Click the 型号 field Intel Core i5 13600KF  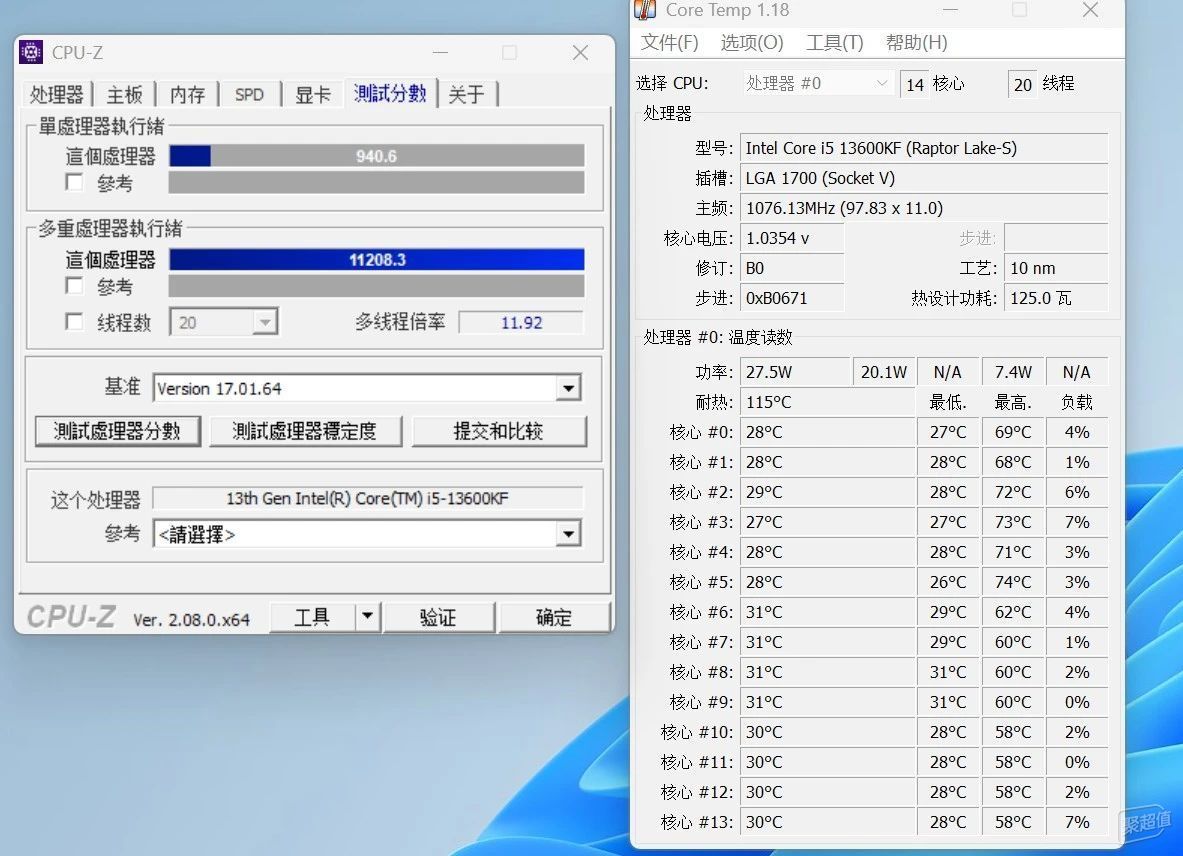tap(923, 148)
